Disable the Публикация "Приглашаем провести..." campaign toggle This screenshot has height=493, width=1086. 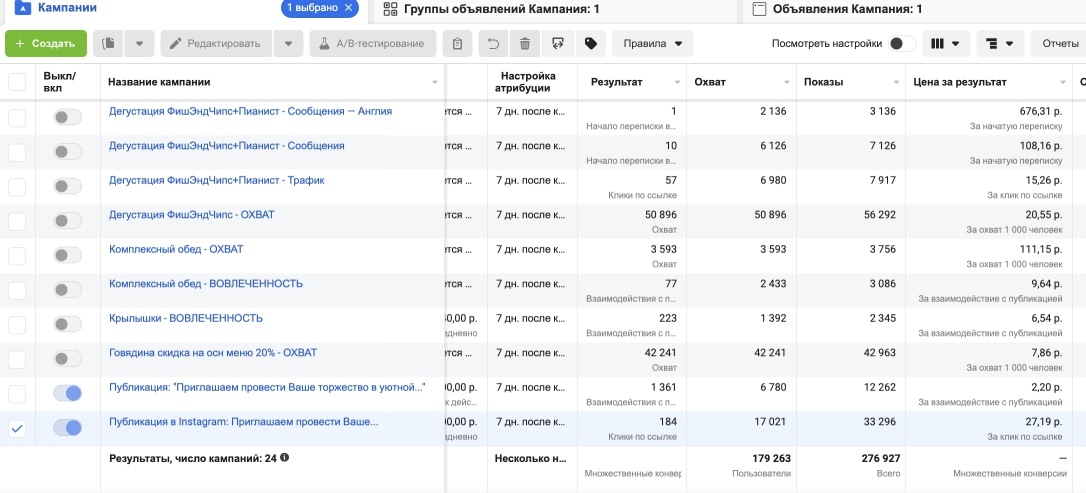click(68, 393)
